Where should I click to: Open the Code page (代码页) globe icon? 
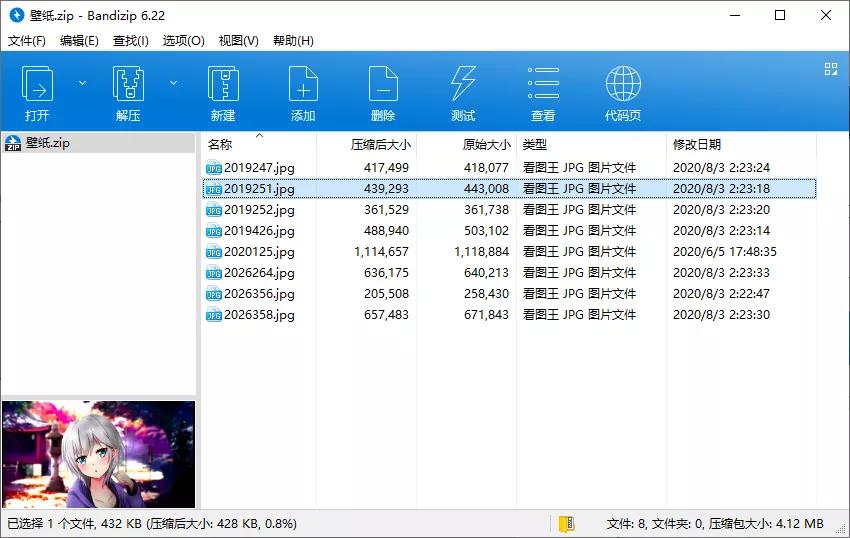pos(623,84)
